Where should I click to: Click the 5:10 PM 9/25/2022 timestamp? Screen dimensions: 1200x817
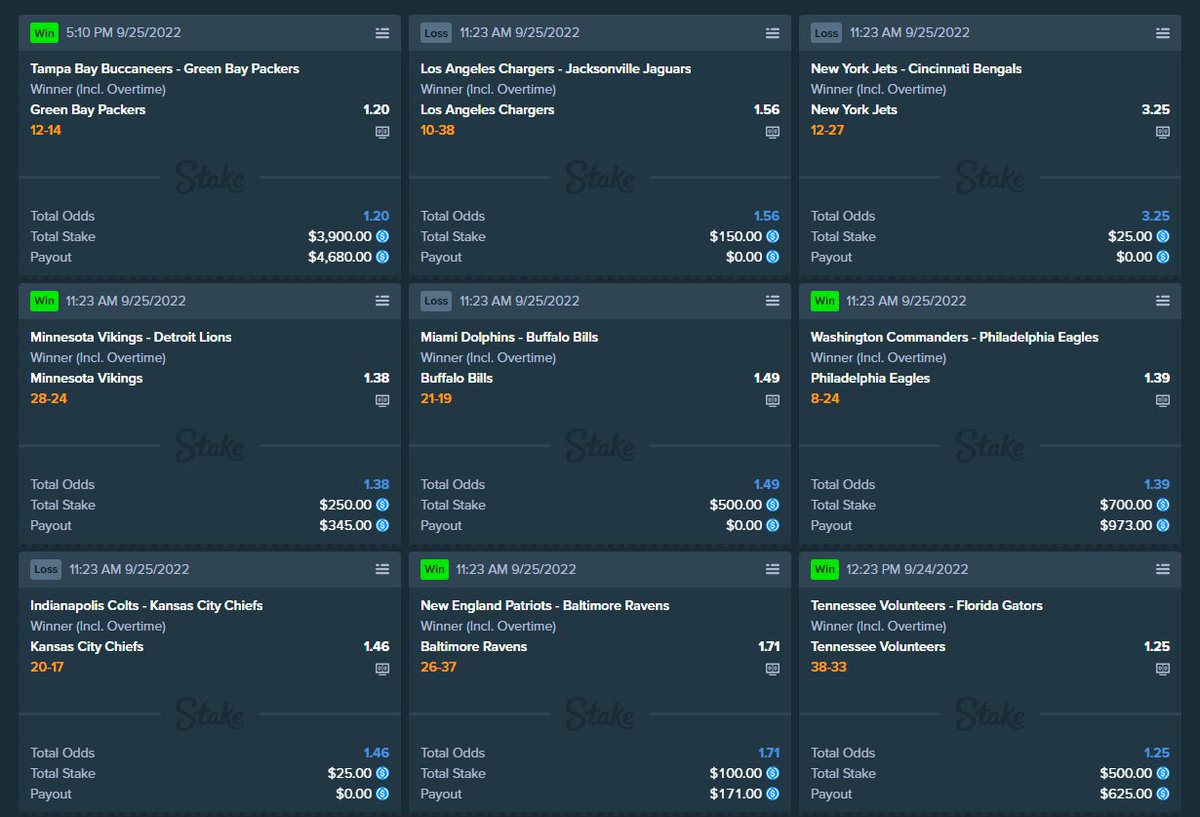point(124,32)
